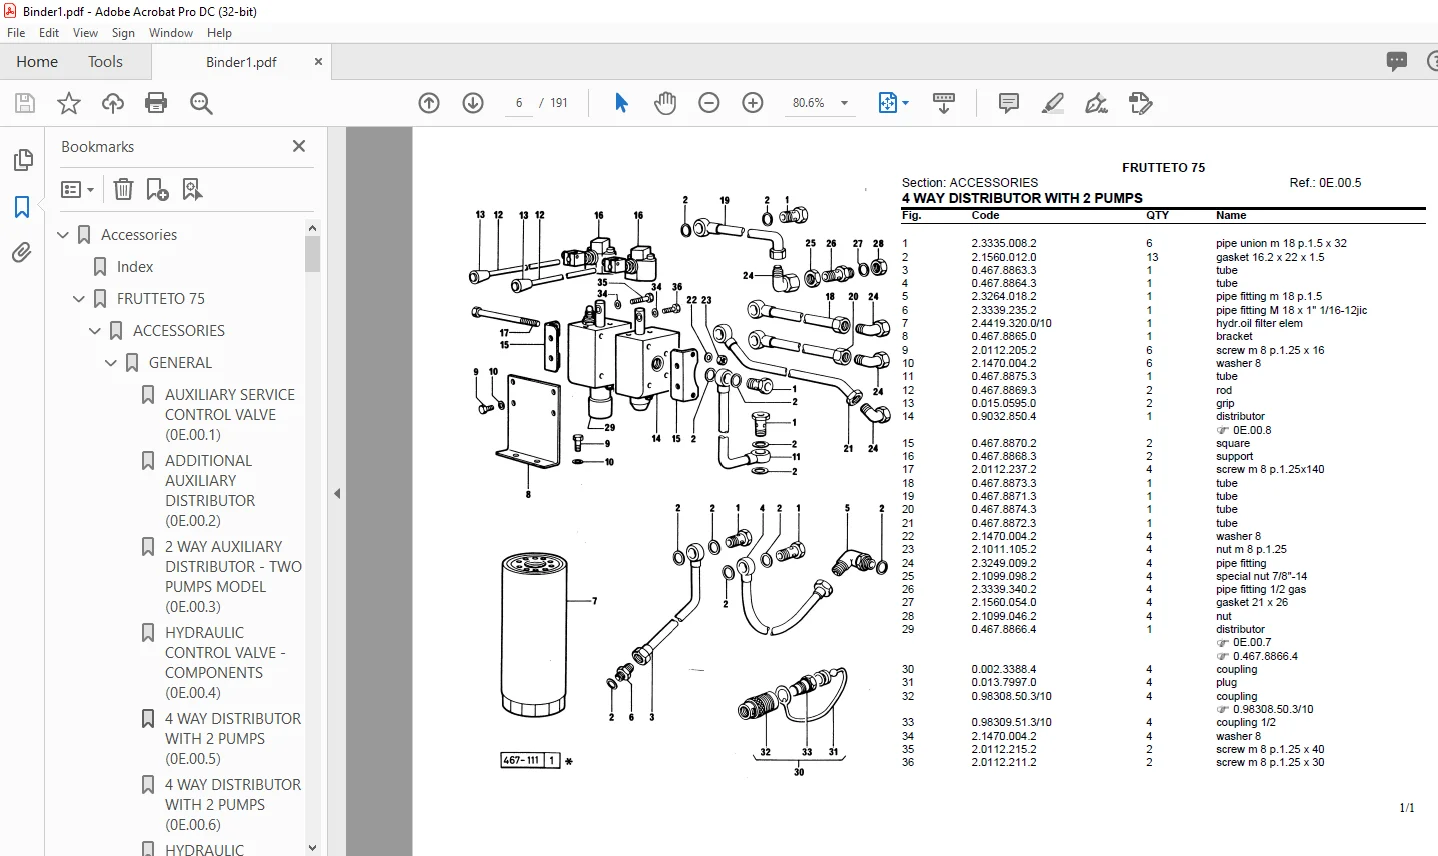Collapse the Accessories bookmark
The image size is (1438, 856).
(x=63, y=235)
